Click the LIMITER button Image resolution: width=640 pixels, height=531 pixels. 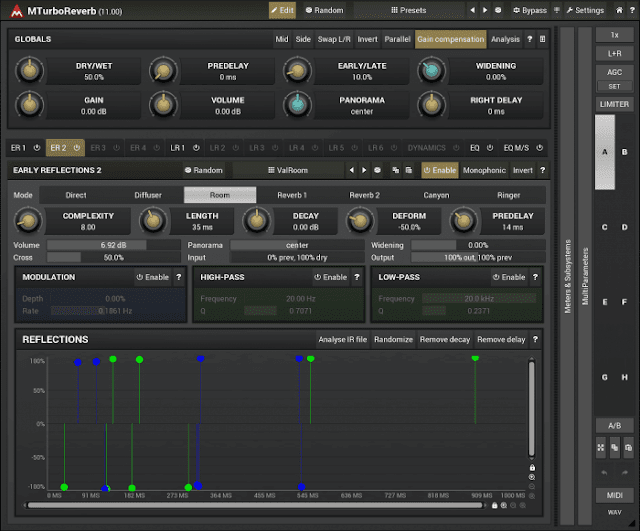pos(614,104)
